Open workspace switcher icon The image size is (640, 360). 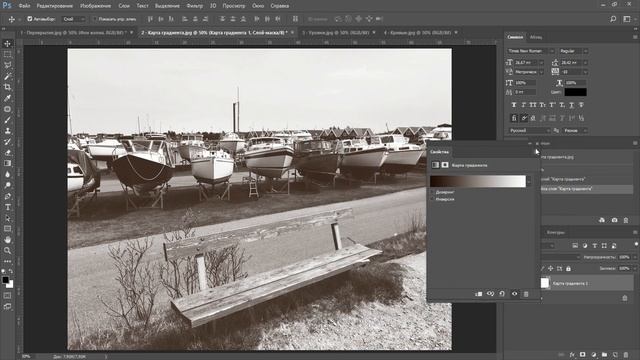point(627,19)
